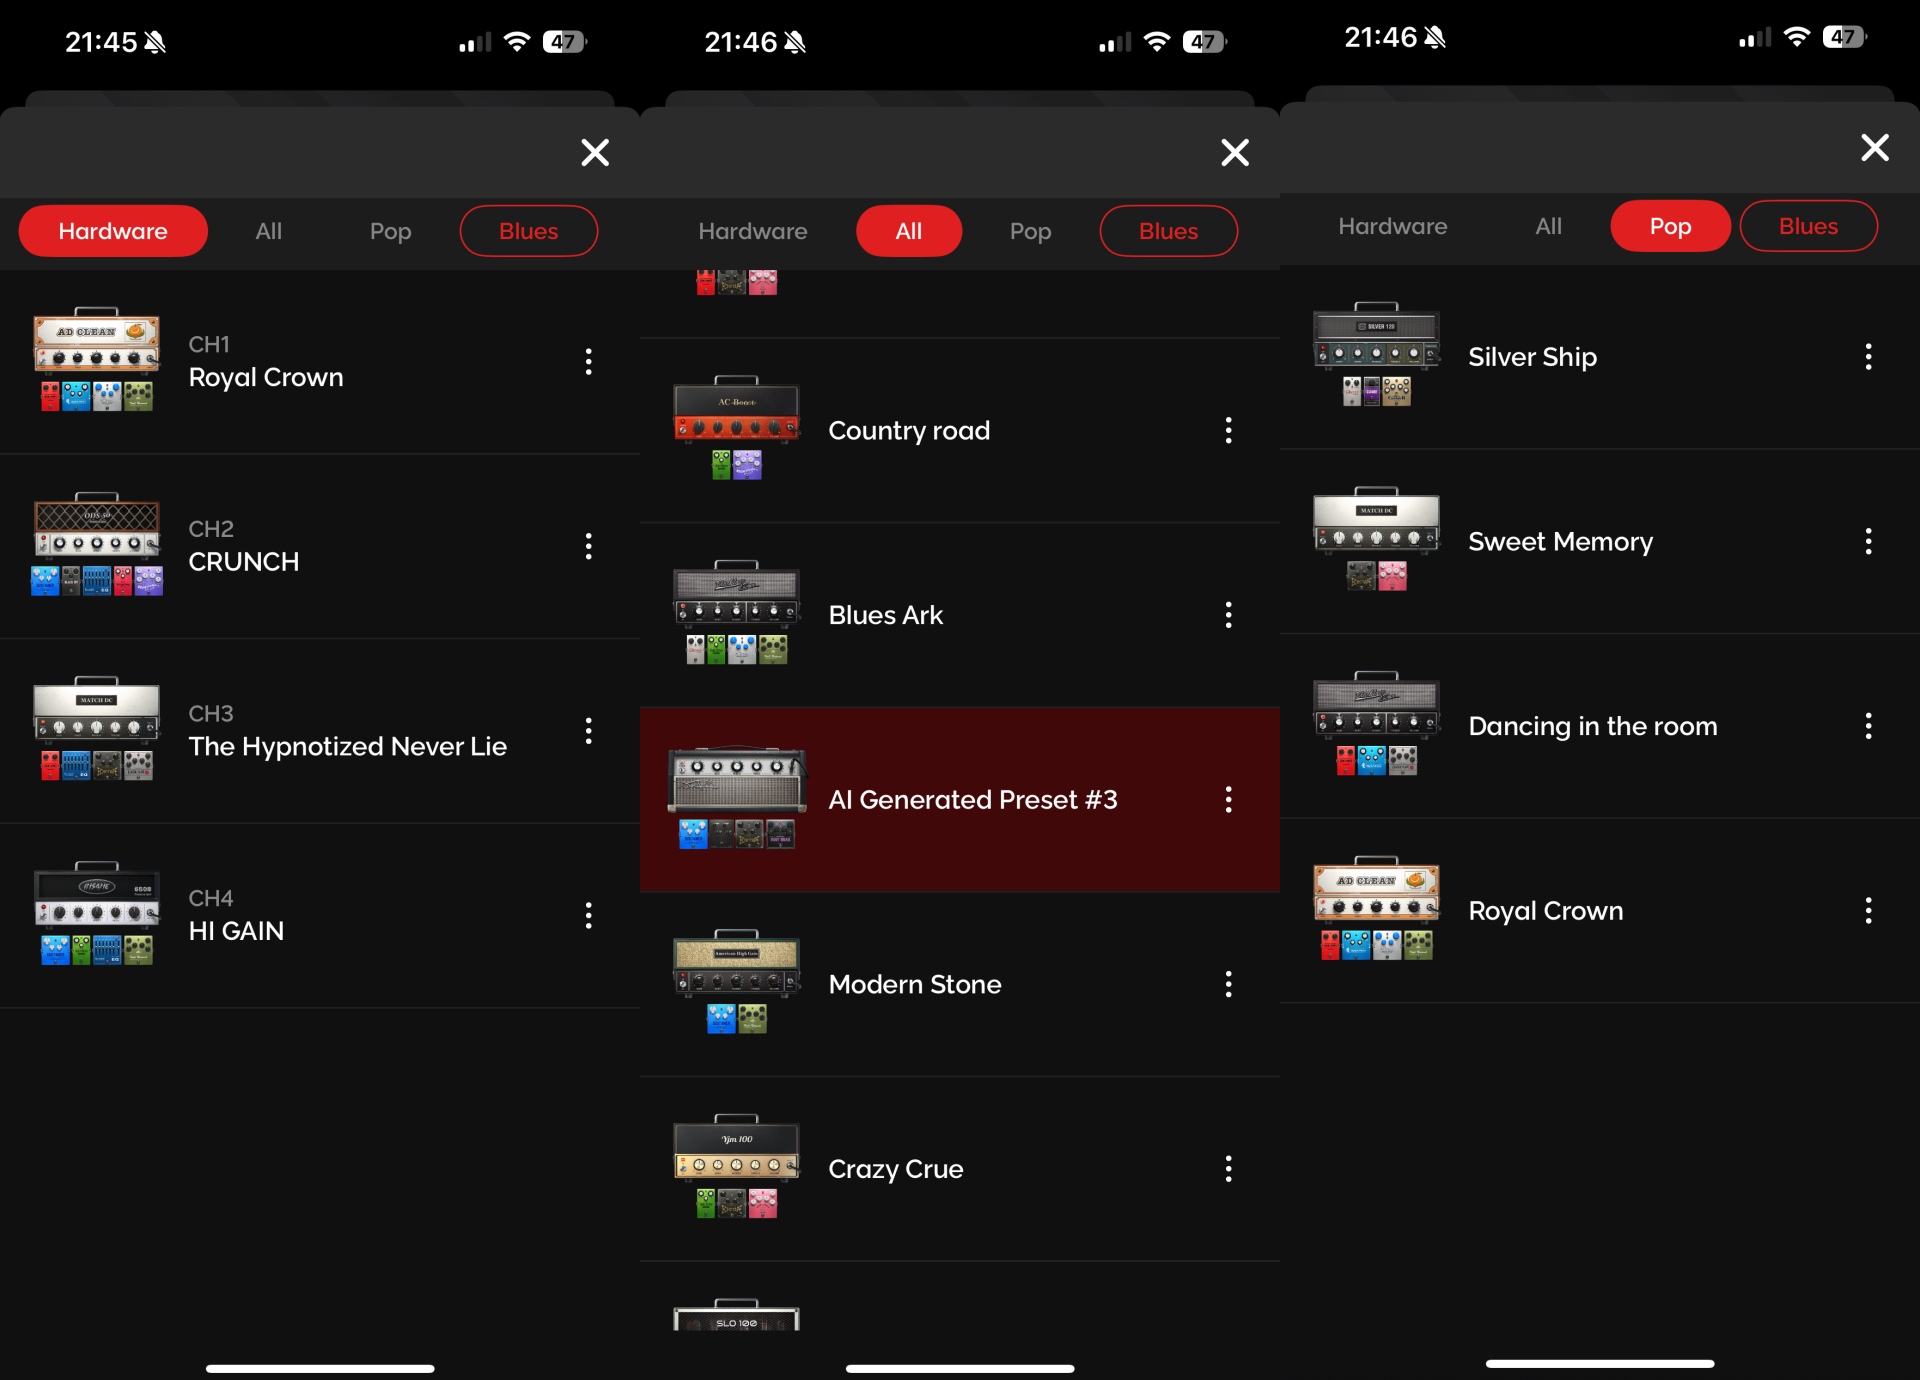Image resolution: width=1920 pixels, height=1380 pixels.
Task: Open options for Royal Crown in Pop list
Action: coord(1869,910)
